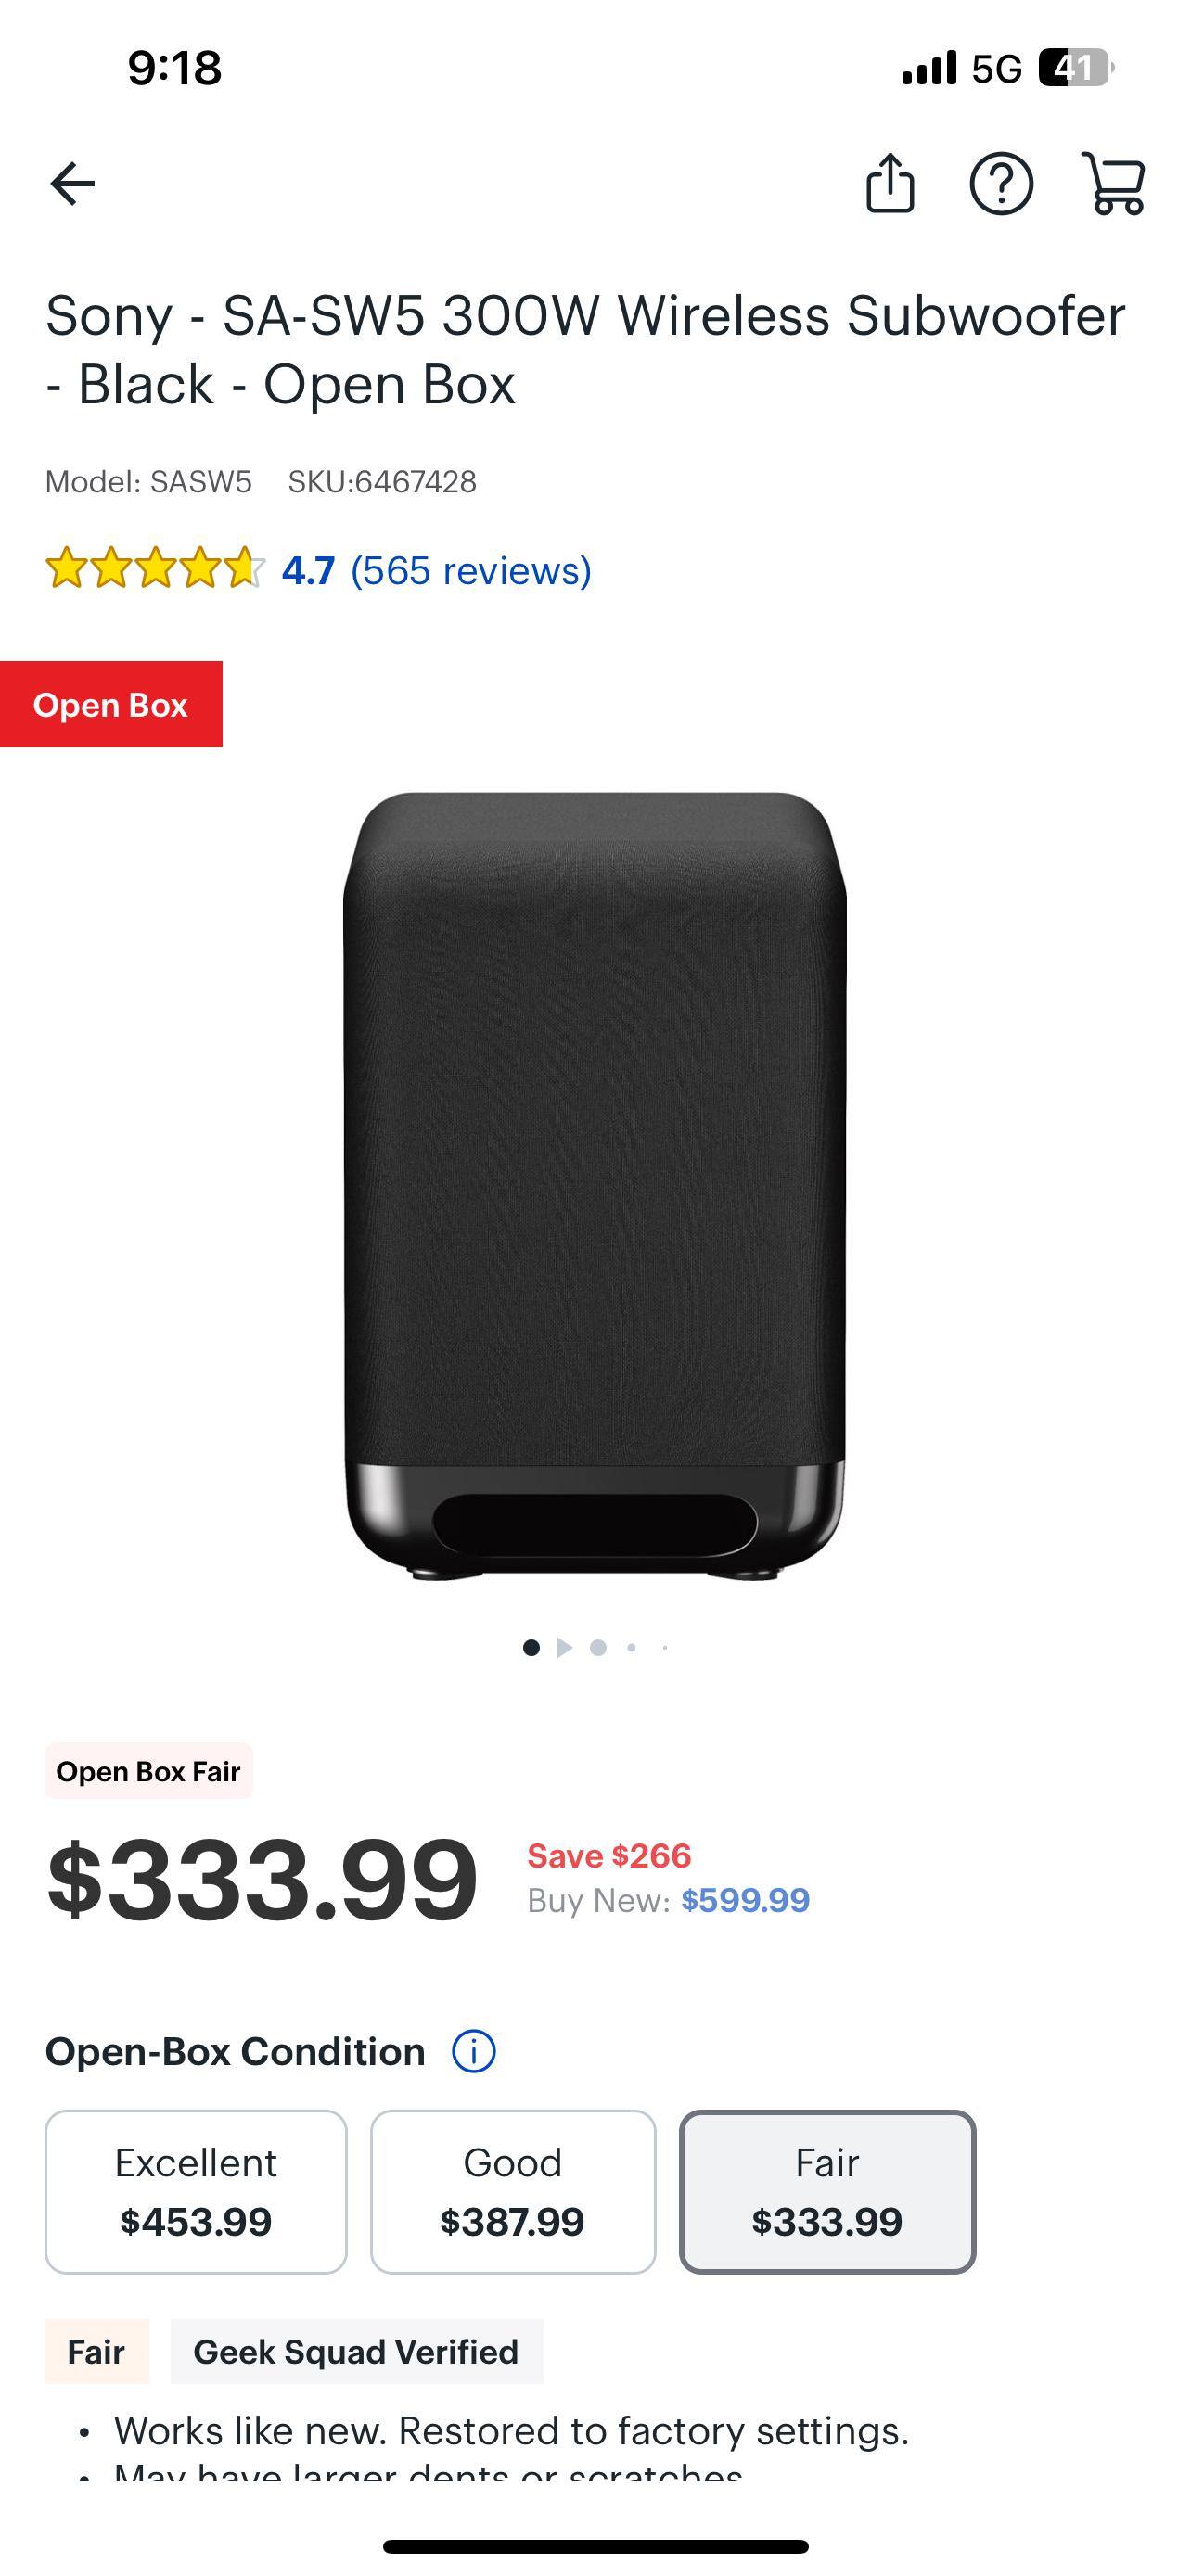
Task: Tap the star rating icons
Action: [x=155, y=569]
